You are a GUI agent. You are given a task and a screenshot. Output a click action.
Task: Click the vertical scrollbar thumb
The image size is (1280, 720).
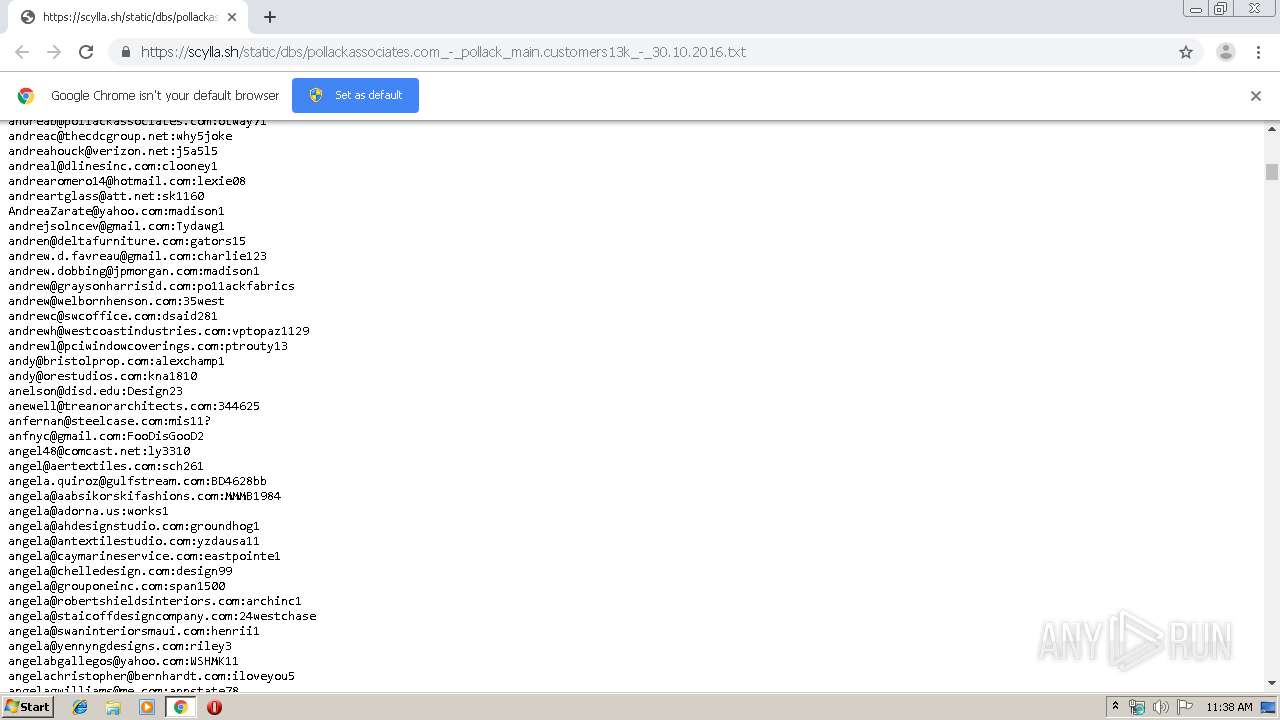[x=1272, y=172]
